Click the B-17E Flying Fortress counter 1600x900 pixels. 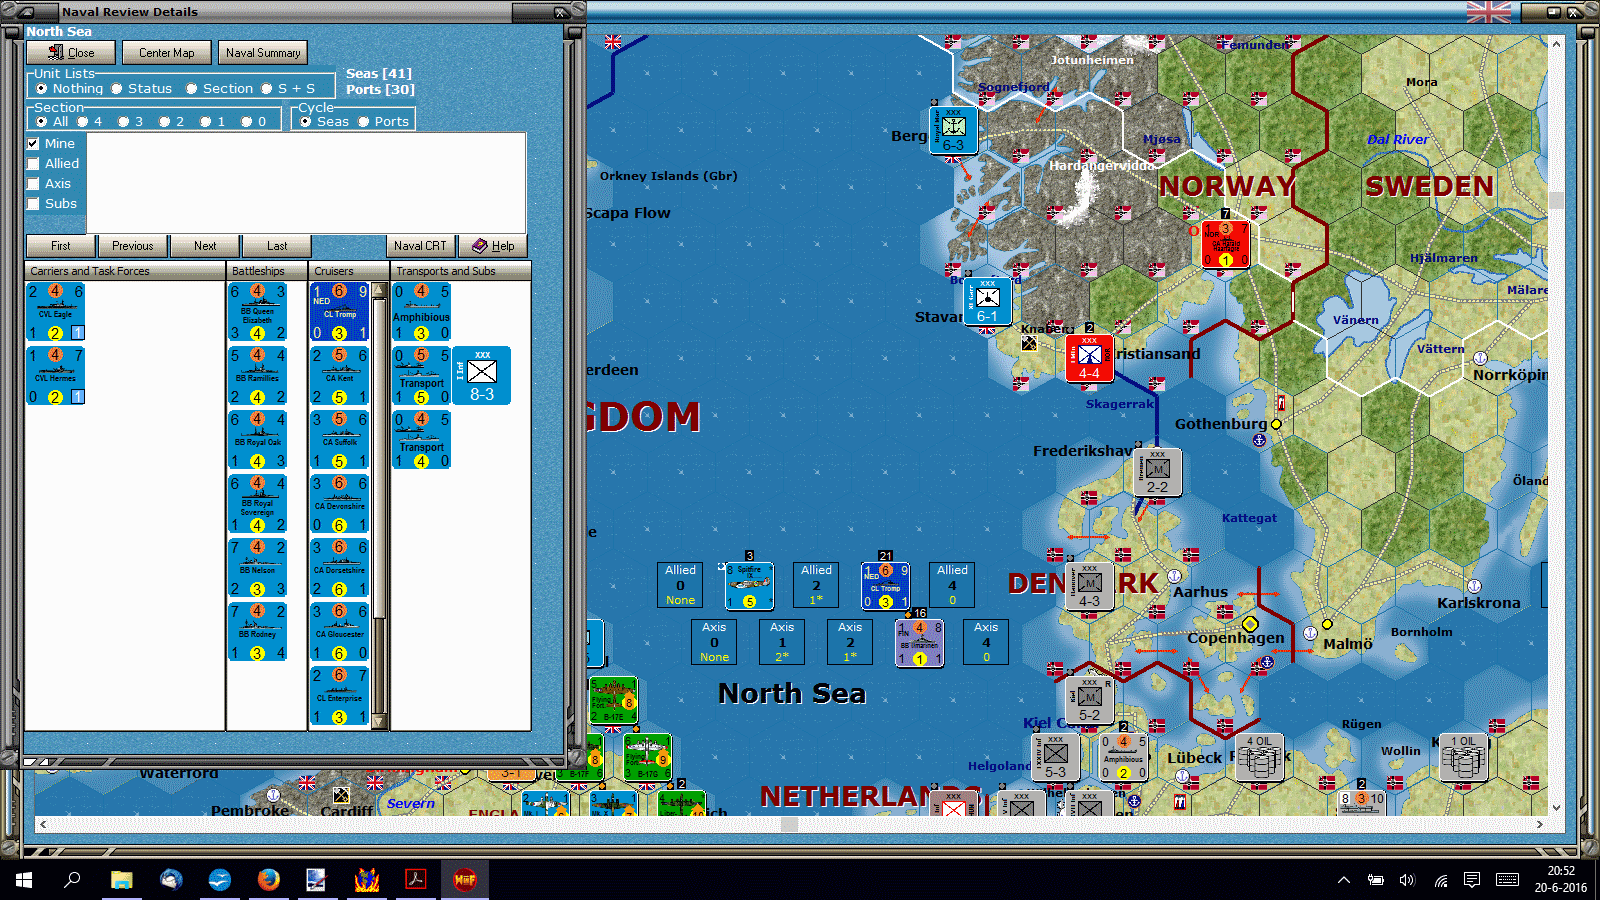[613, 701]
